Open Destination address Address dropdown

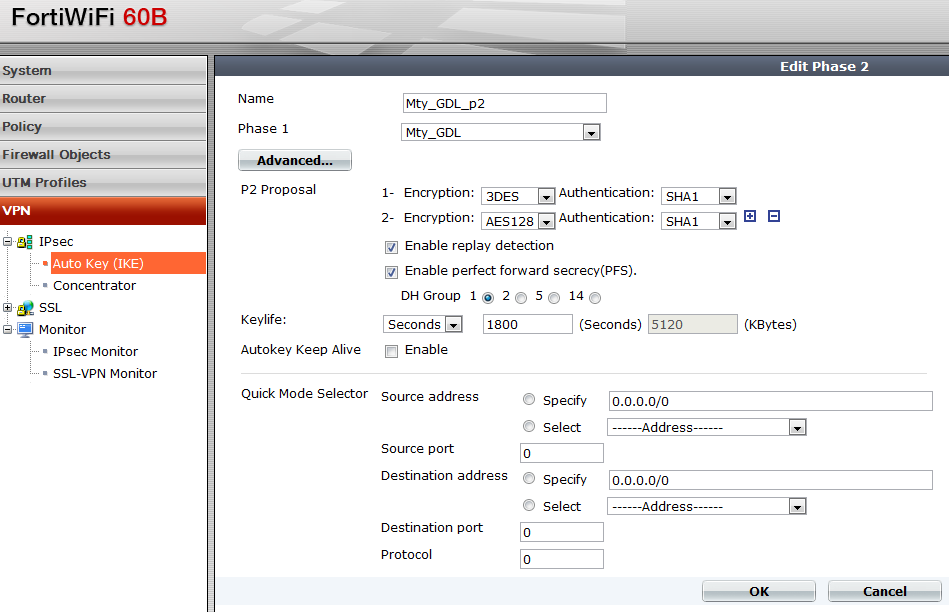pos(706,506)
